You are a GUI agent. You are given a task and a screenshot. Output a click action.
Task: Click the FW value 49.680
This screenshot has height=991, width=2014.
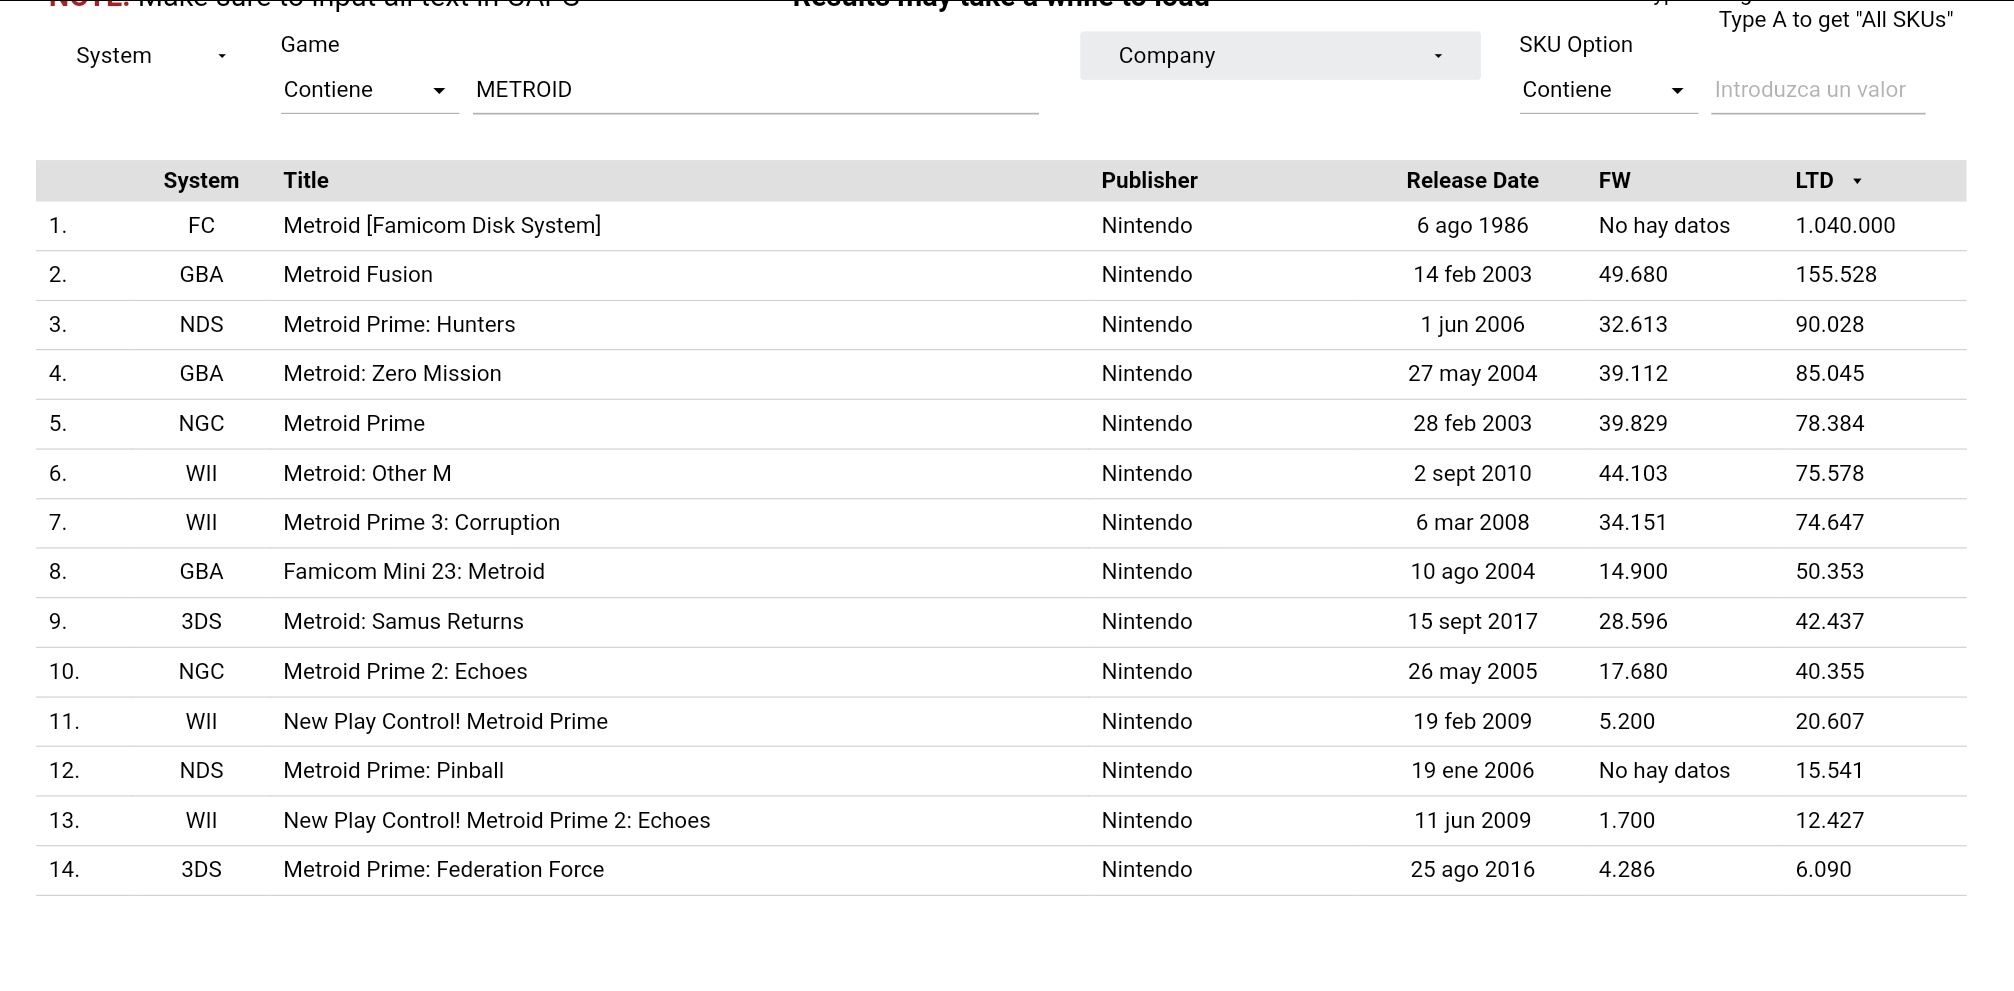pos(1633,275)
